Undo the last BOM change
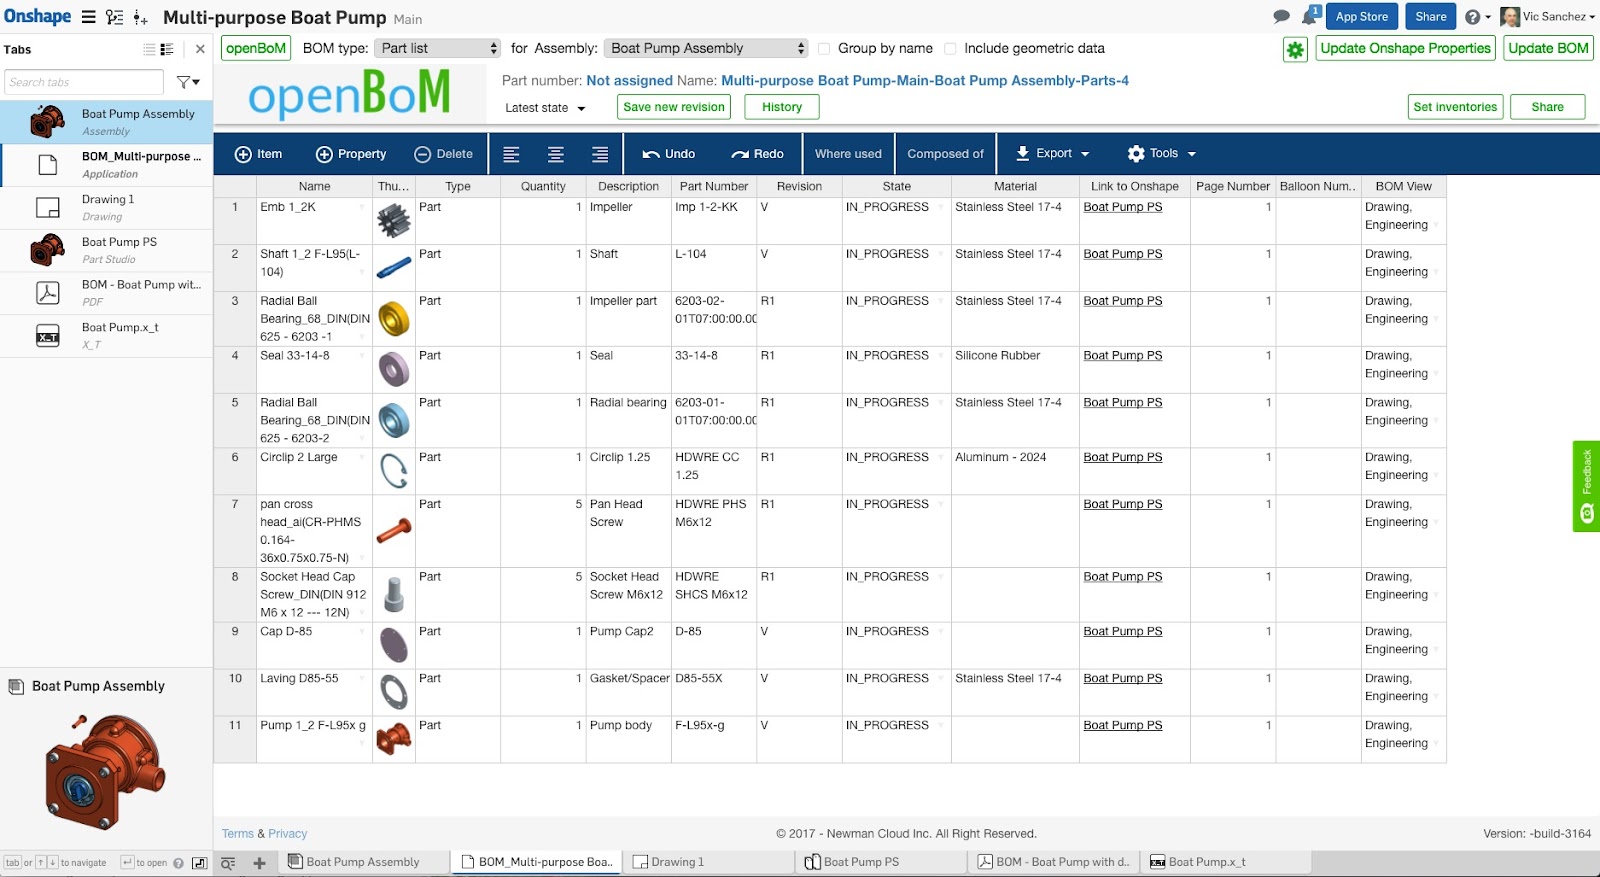Viewport: 1600px width, 877px height. 668,154
